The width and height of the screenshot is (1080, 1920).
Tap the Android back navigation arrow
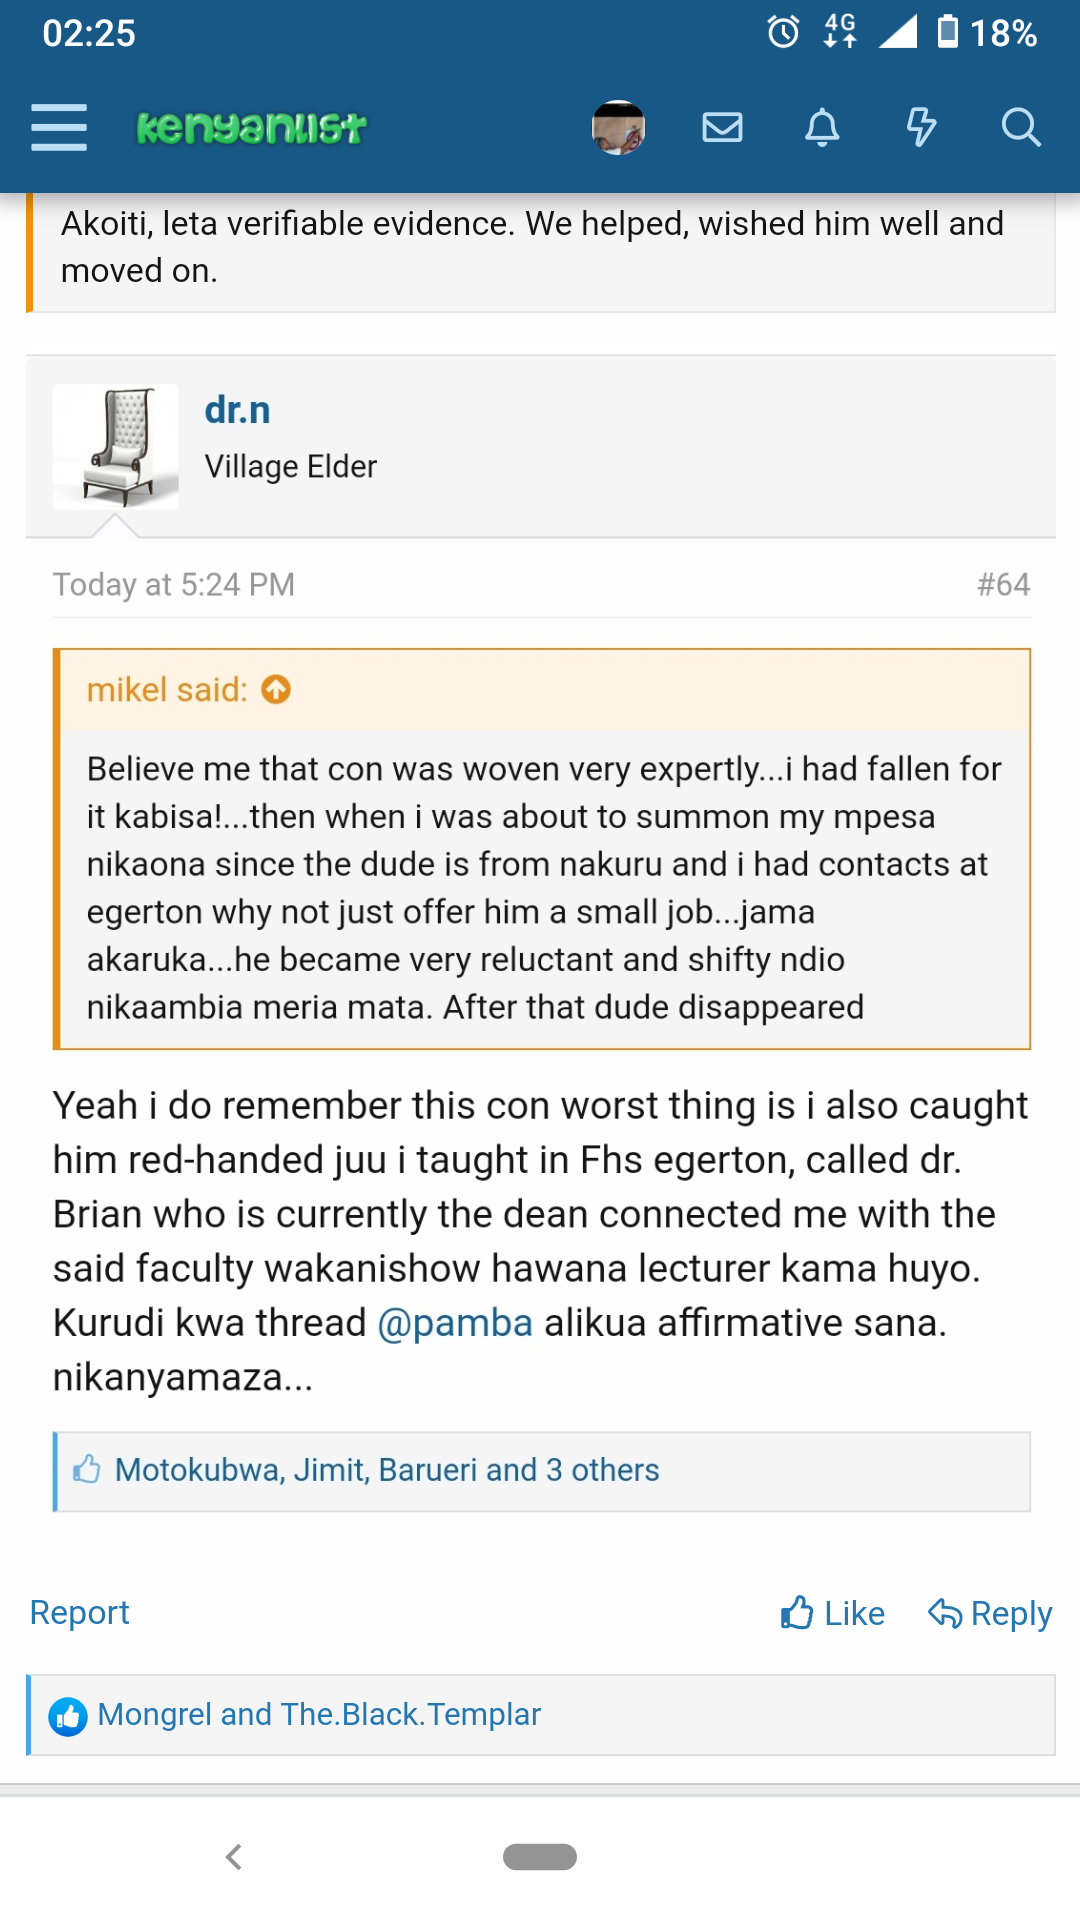coord(234,1857)
